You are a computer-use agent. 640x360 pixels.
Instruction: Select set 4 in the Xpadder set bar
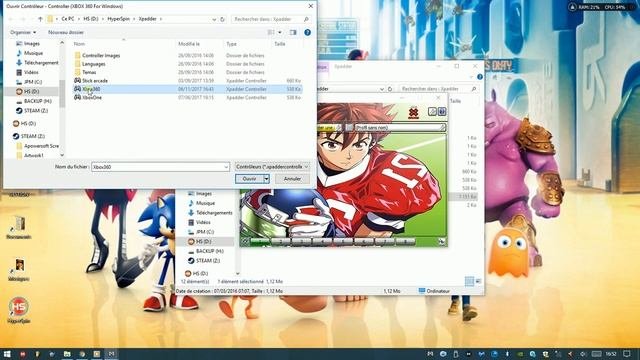(x=322, y=242)
